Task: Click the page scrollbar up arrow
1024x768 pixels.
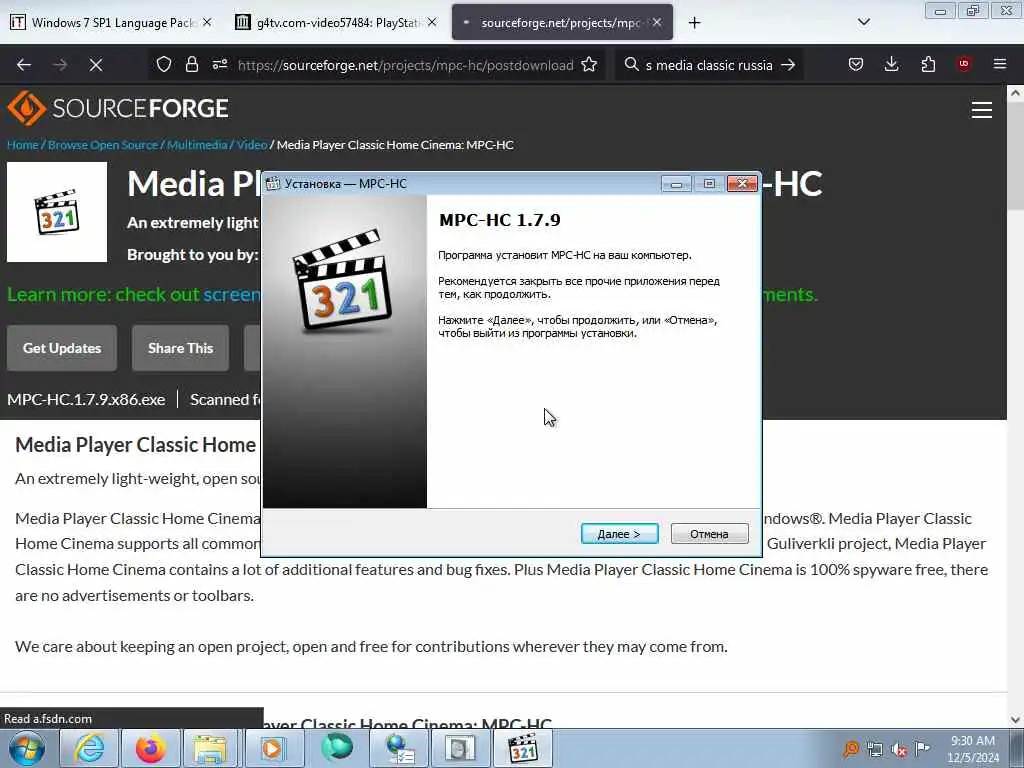Action: click(x=1015, y=93)
